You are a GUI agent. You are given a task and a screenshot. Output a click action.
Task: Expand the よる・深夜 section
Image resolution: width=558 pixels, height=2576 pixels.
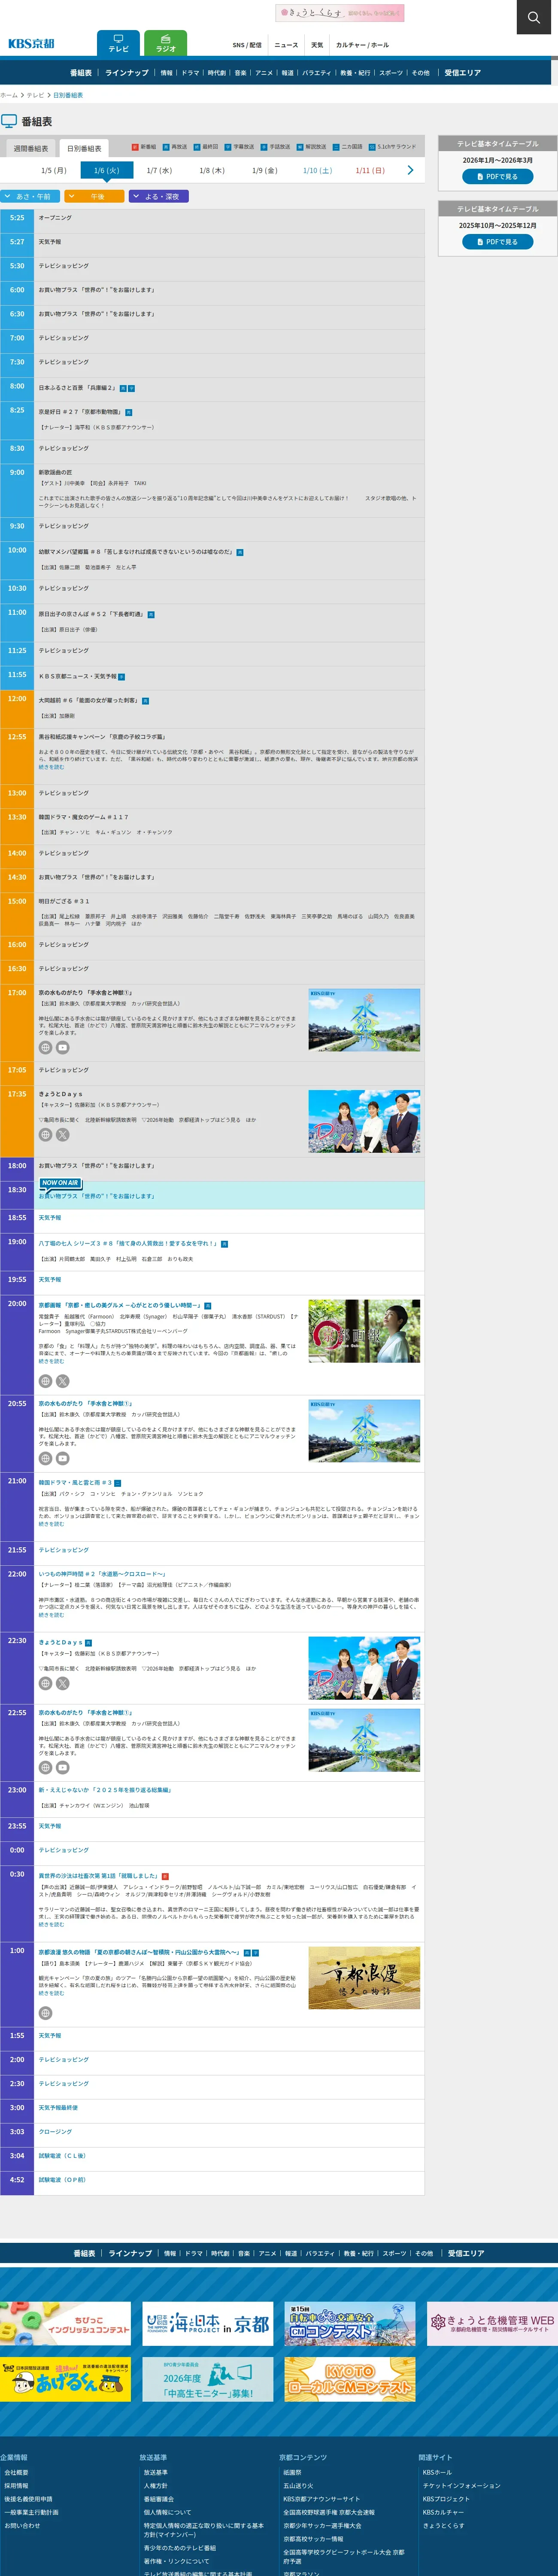point(159,197)
